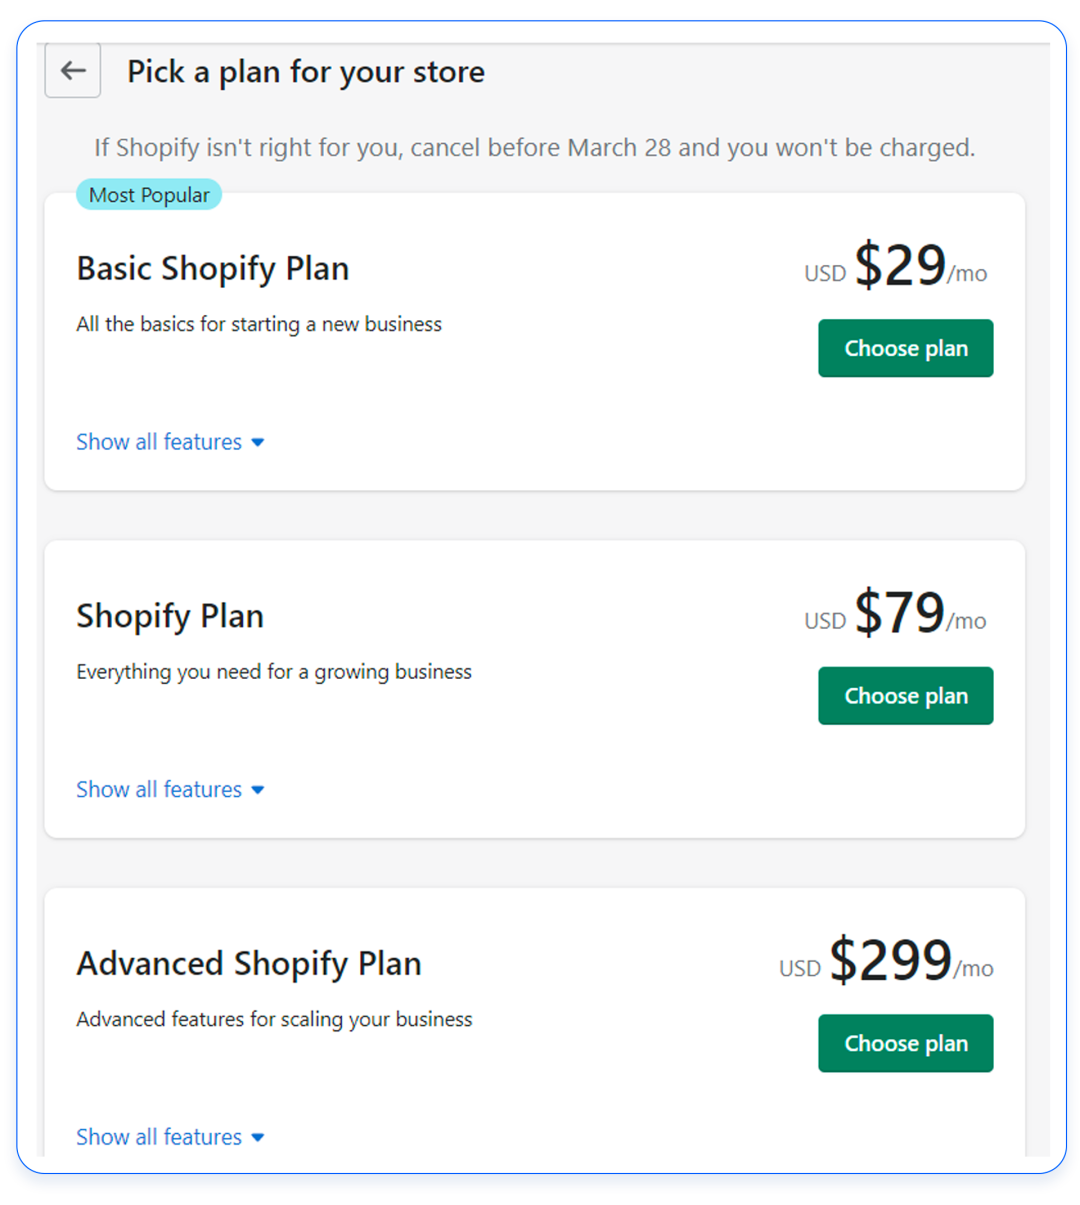Screen dimensions: 1080x1205
Task: Choose the Basic Shopify Plan at $29
Action: point(905,348)
